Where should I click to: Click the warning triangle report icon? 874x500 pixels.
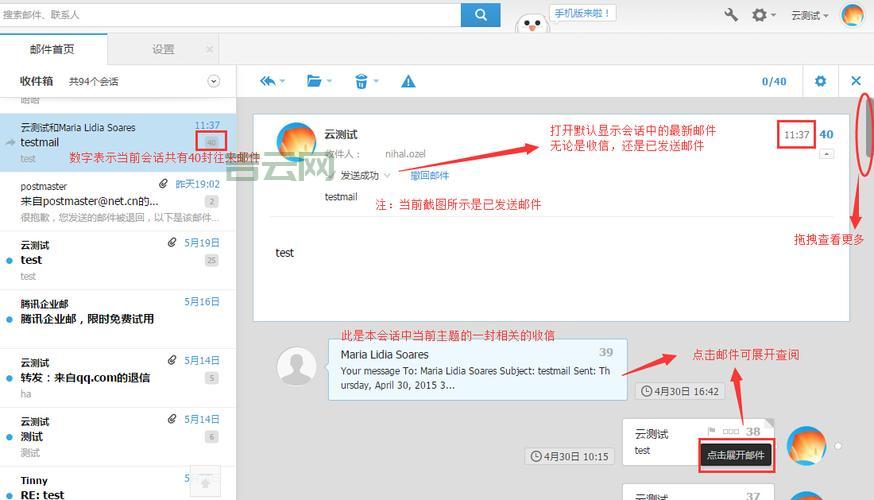point(408,81)
